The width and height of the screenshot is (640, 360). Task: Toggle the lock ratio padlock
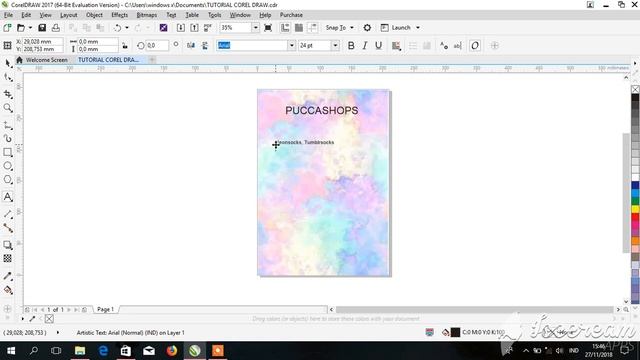click(x=125, y=45)
